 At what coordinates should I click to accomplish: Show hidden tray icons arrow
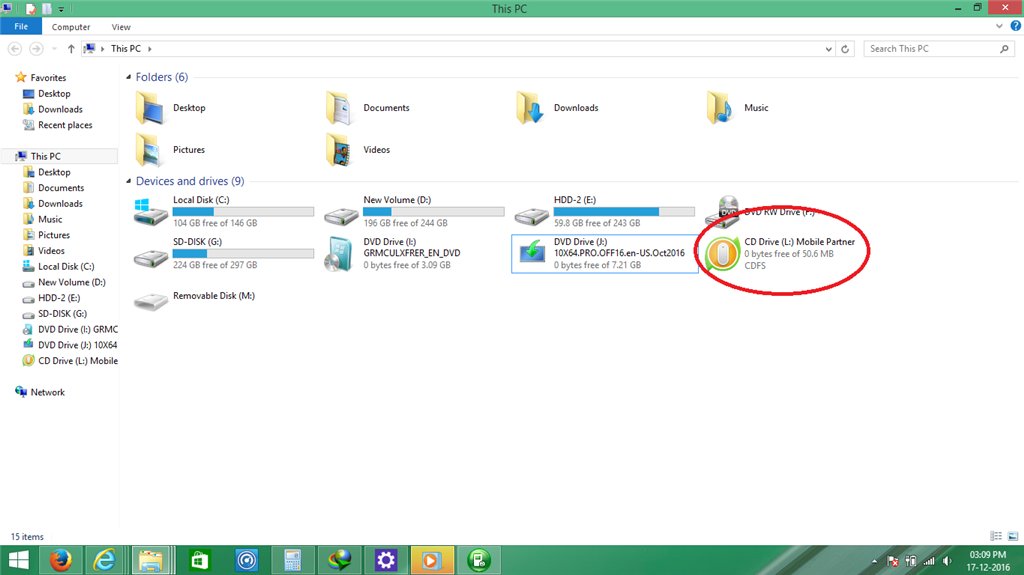(x=874, y=561)
